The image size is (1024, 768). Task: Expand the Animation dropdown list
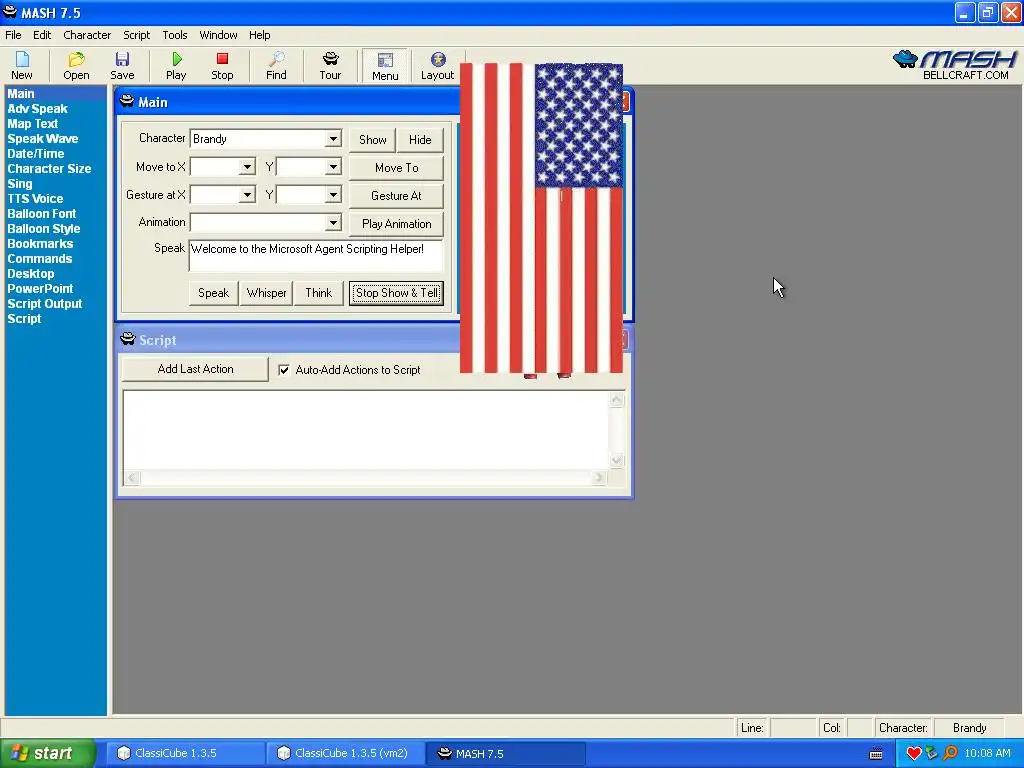point(333,223)
